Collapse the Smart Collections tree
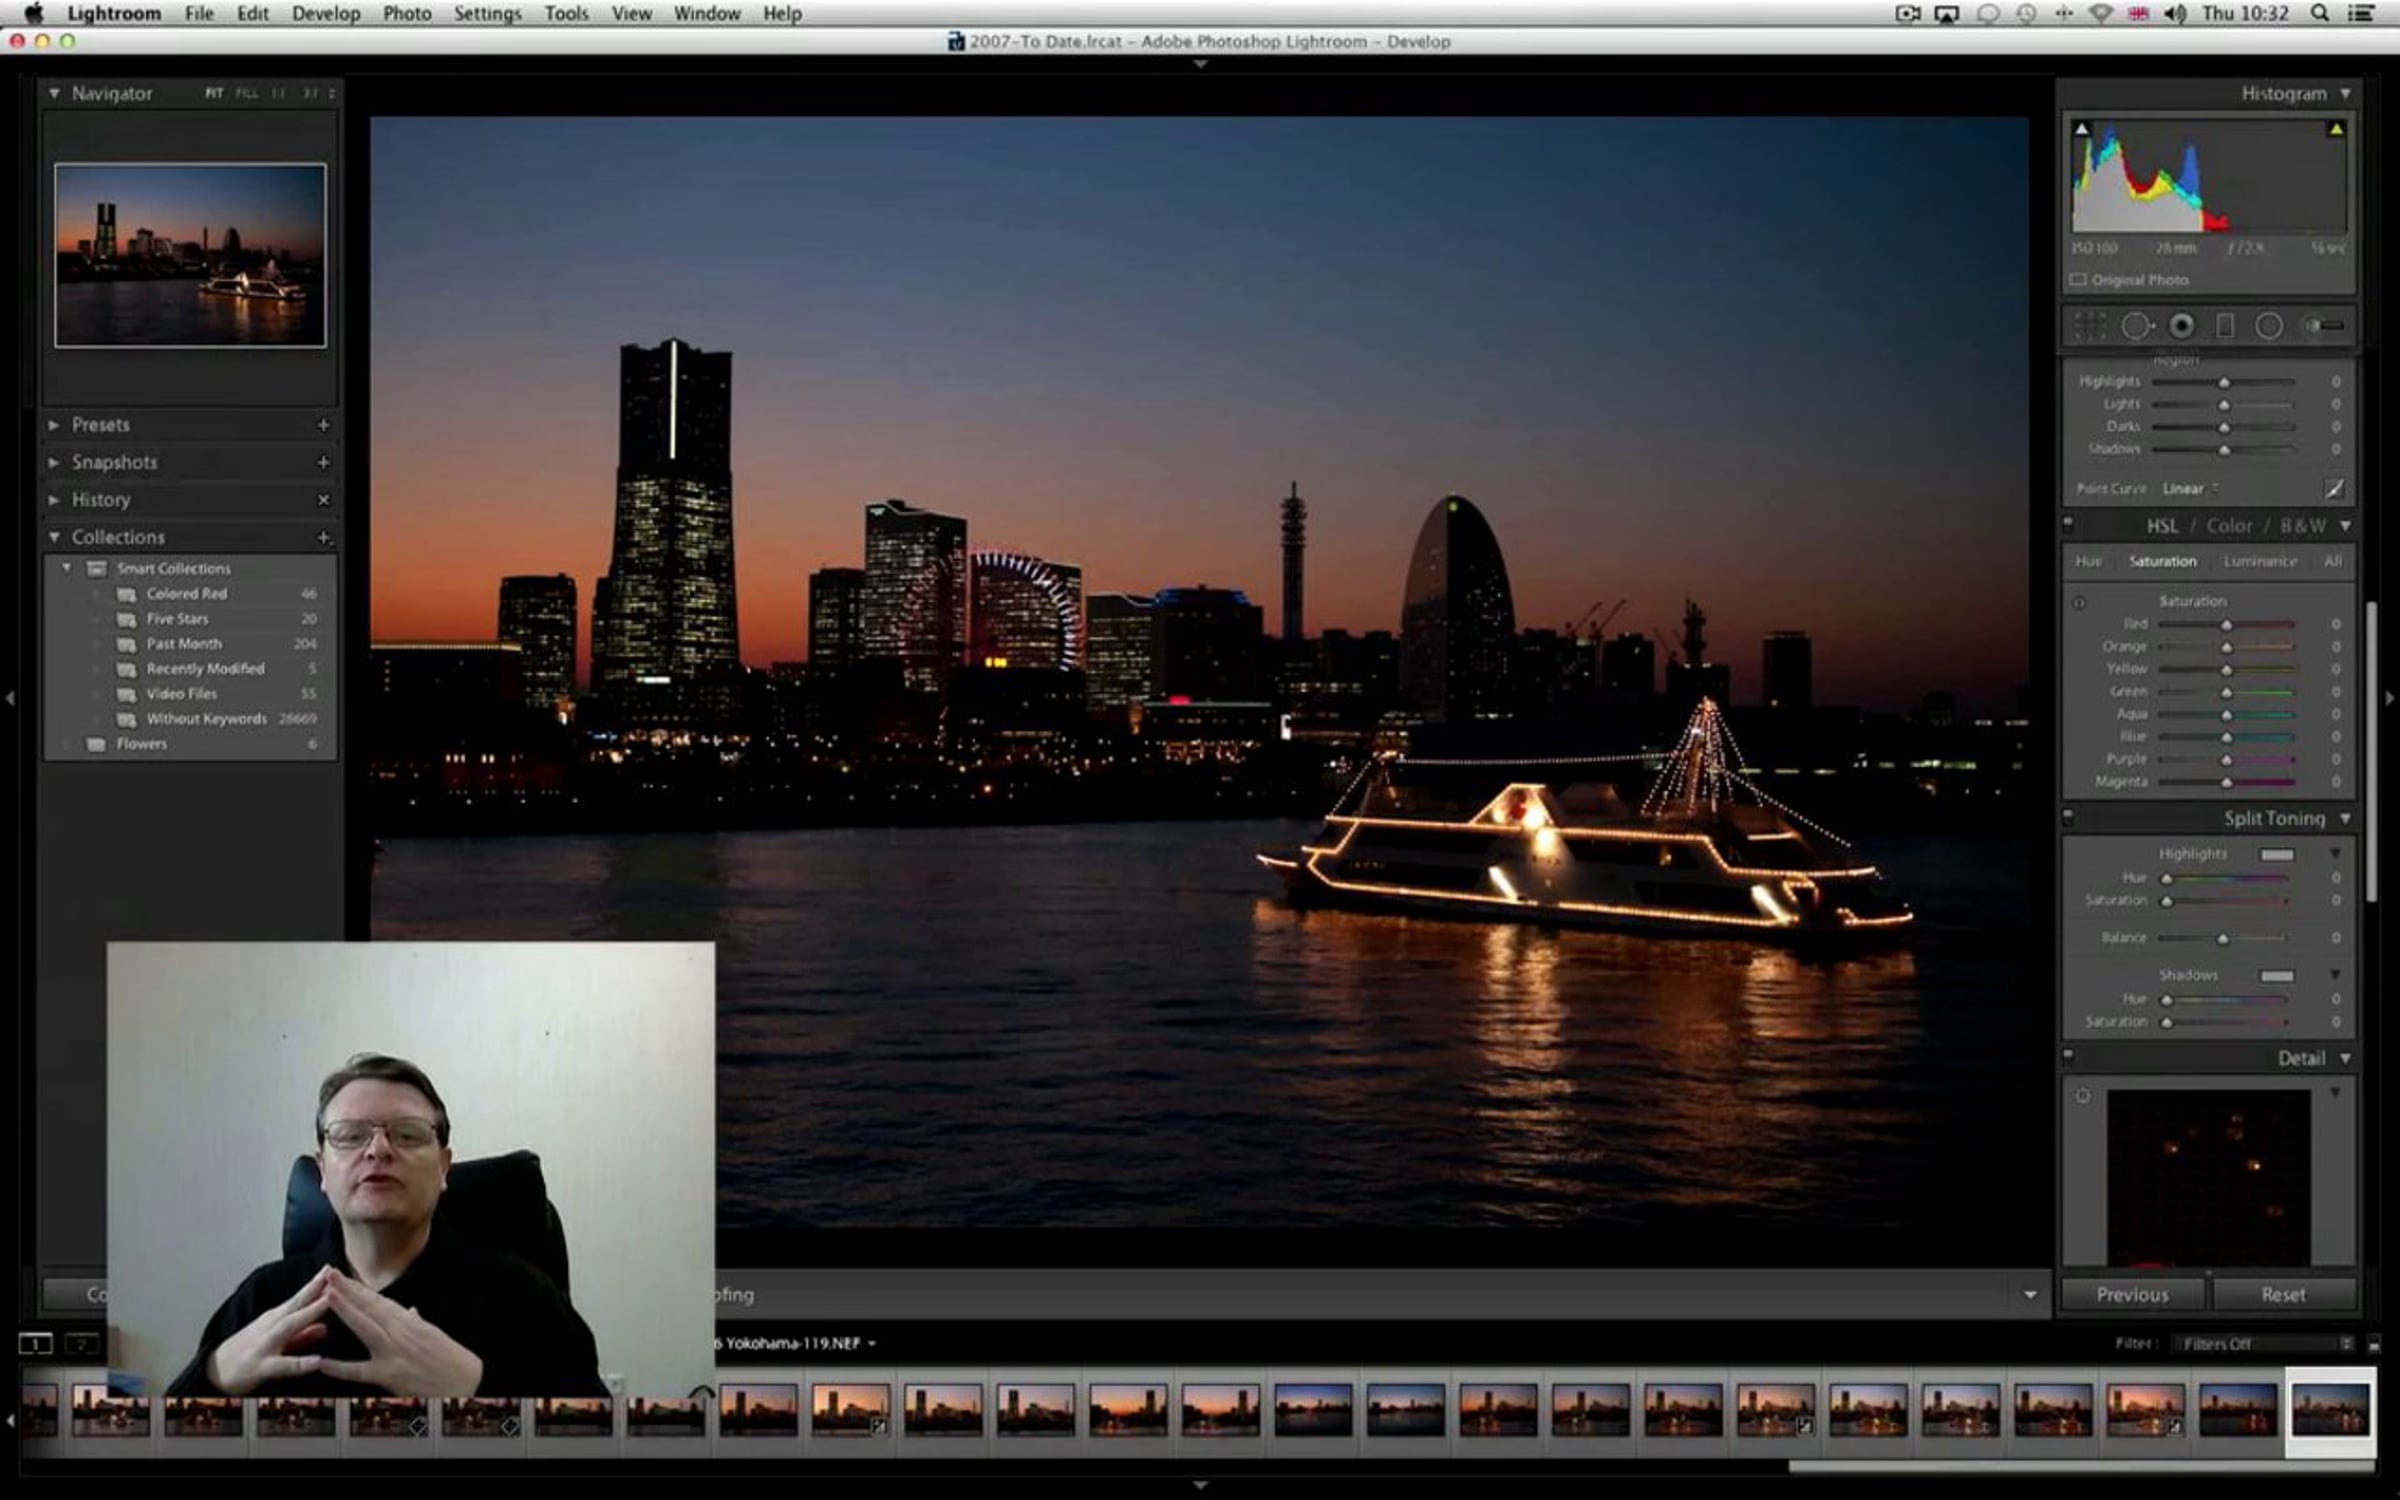Image resolution: width=2400 pixels, height=1500 pixels. (67, 568)
